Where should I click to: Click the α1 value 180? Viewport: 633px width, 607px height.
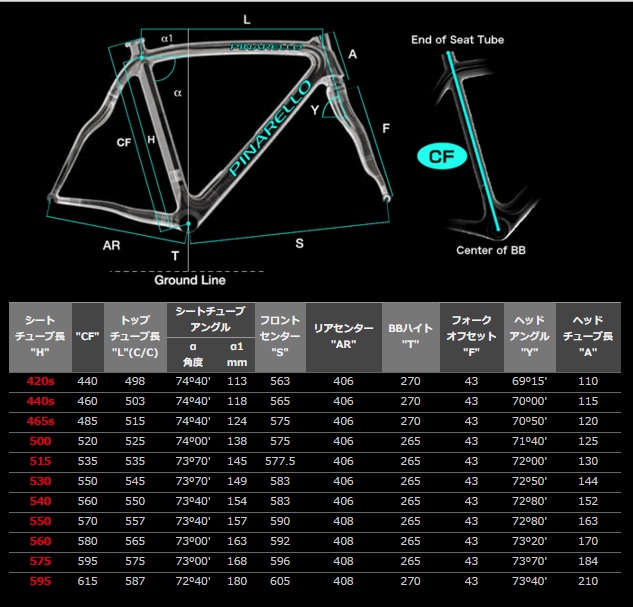click(237, 581)
